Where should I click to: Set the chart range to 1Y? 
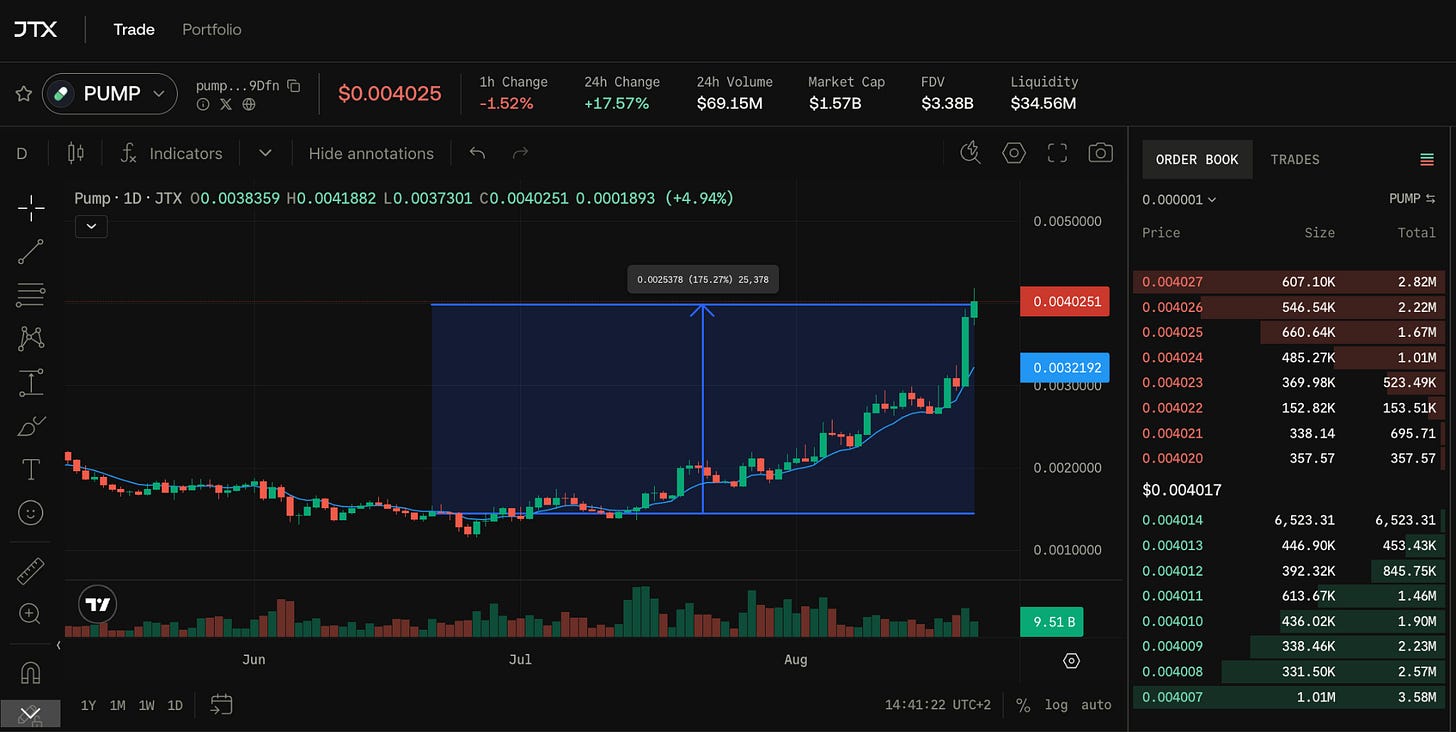tap(88, 705)
